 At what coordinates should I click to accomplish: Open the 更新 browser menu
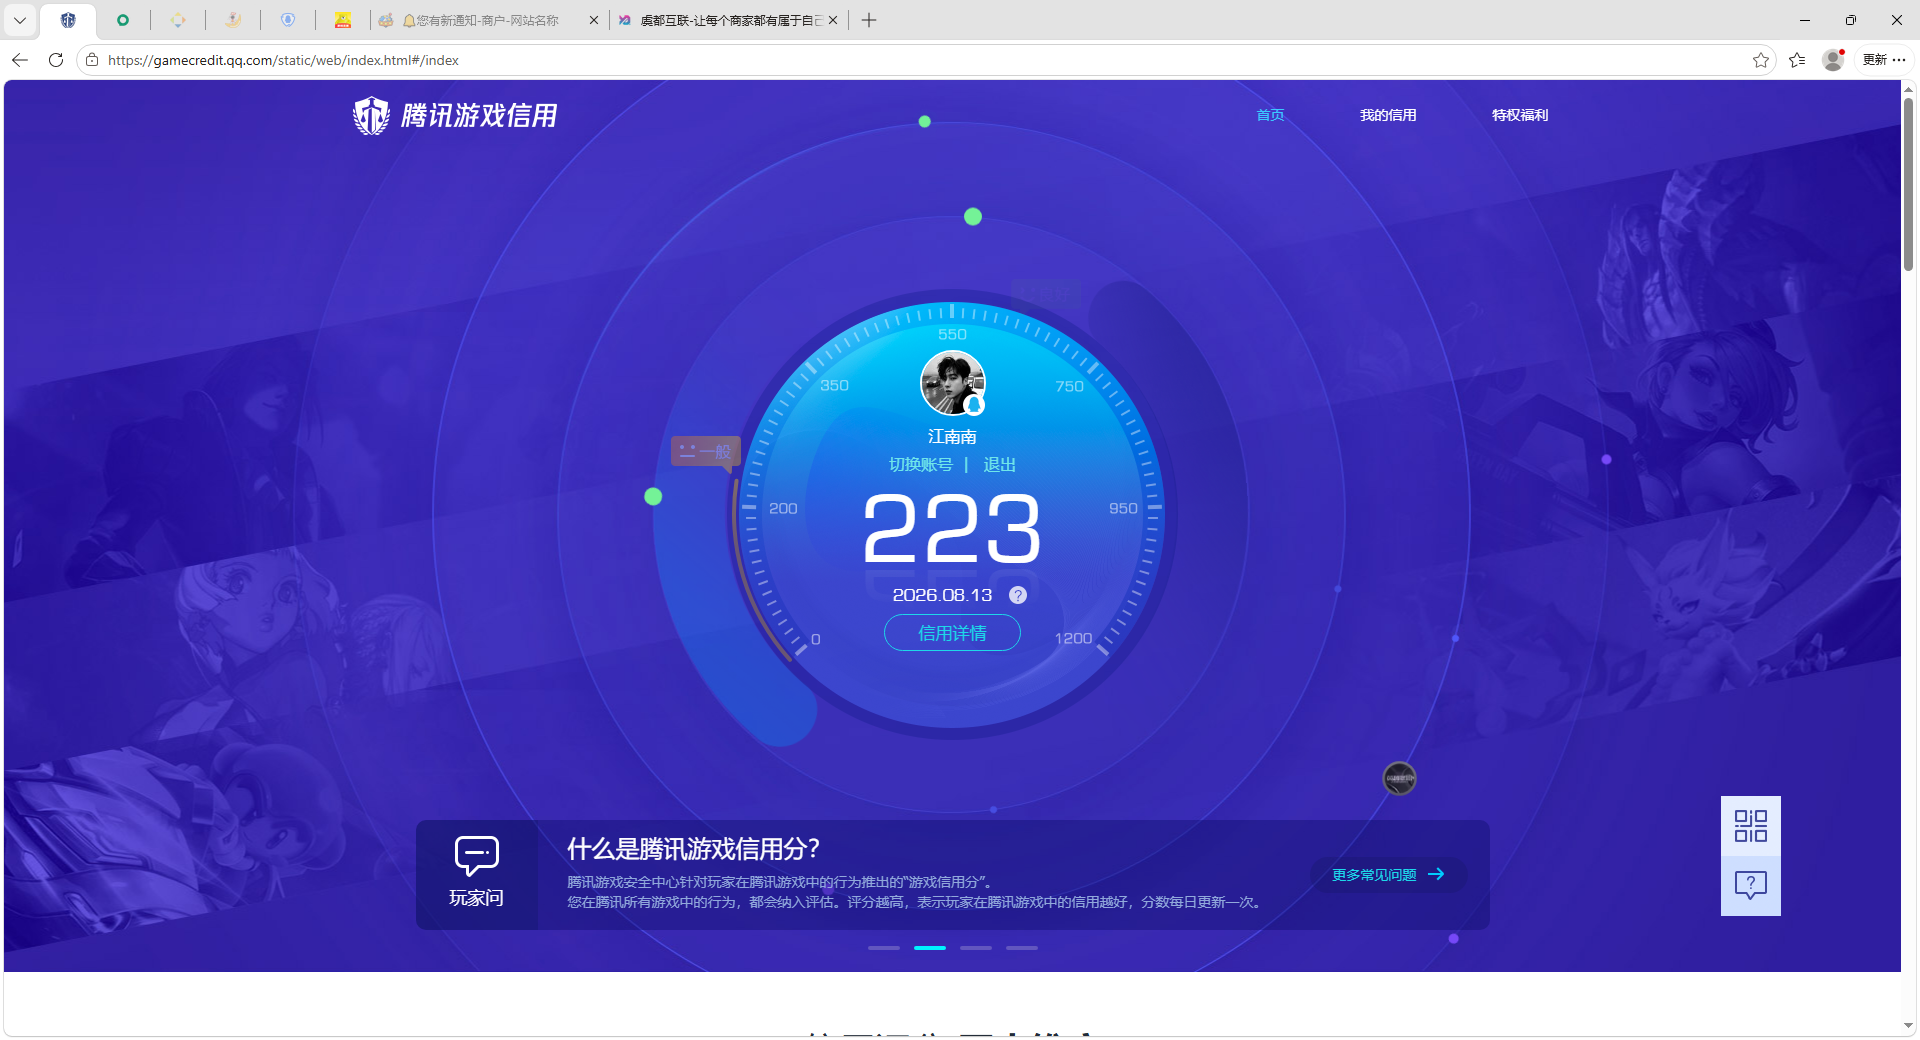[1884, 60]
